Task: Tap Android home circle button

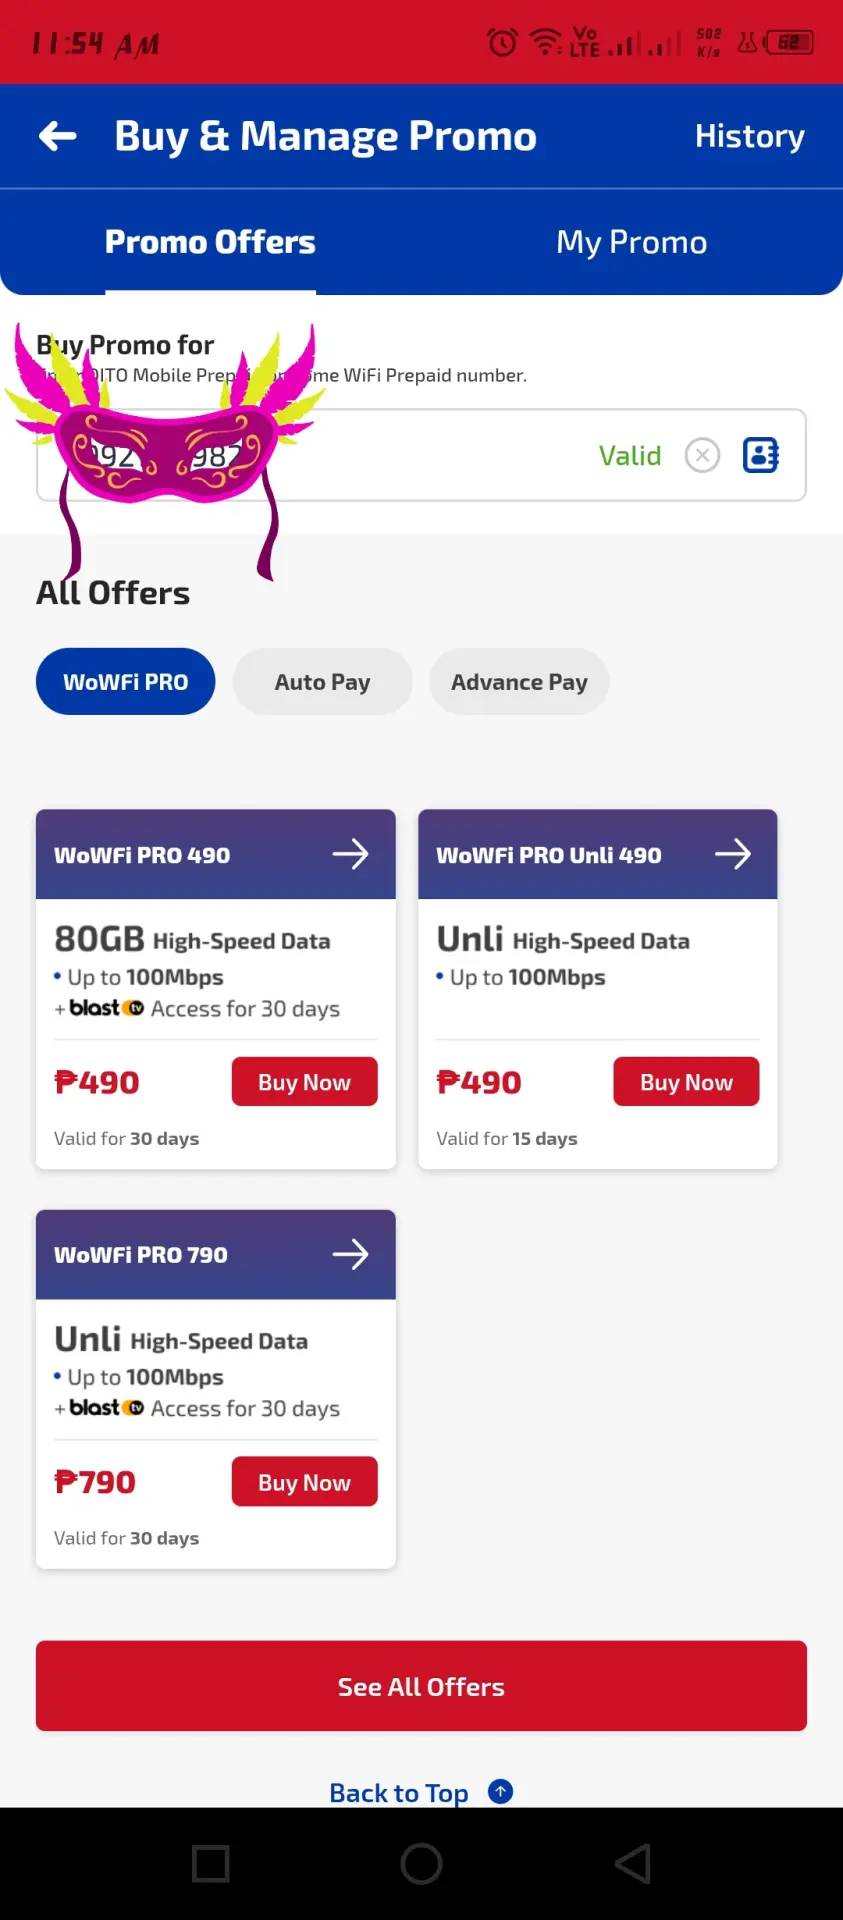Action: [421, 1864]
